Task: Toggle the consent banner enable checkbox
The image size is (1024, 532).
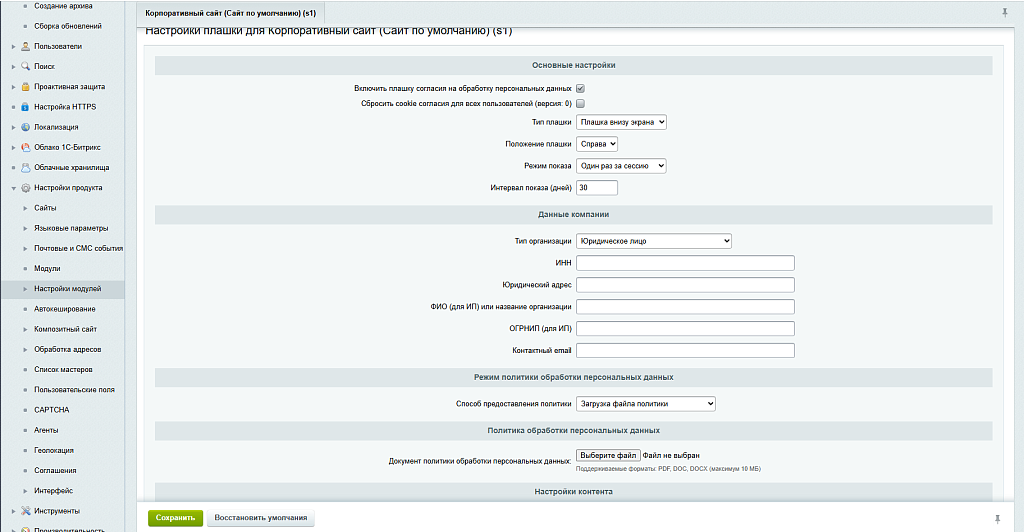Action: click(x=580, y=89)
